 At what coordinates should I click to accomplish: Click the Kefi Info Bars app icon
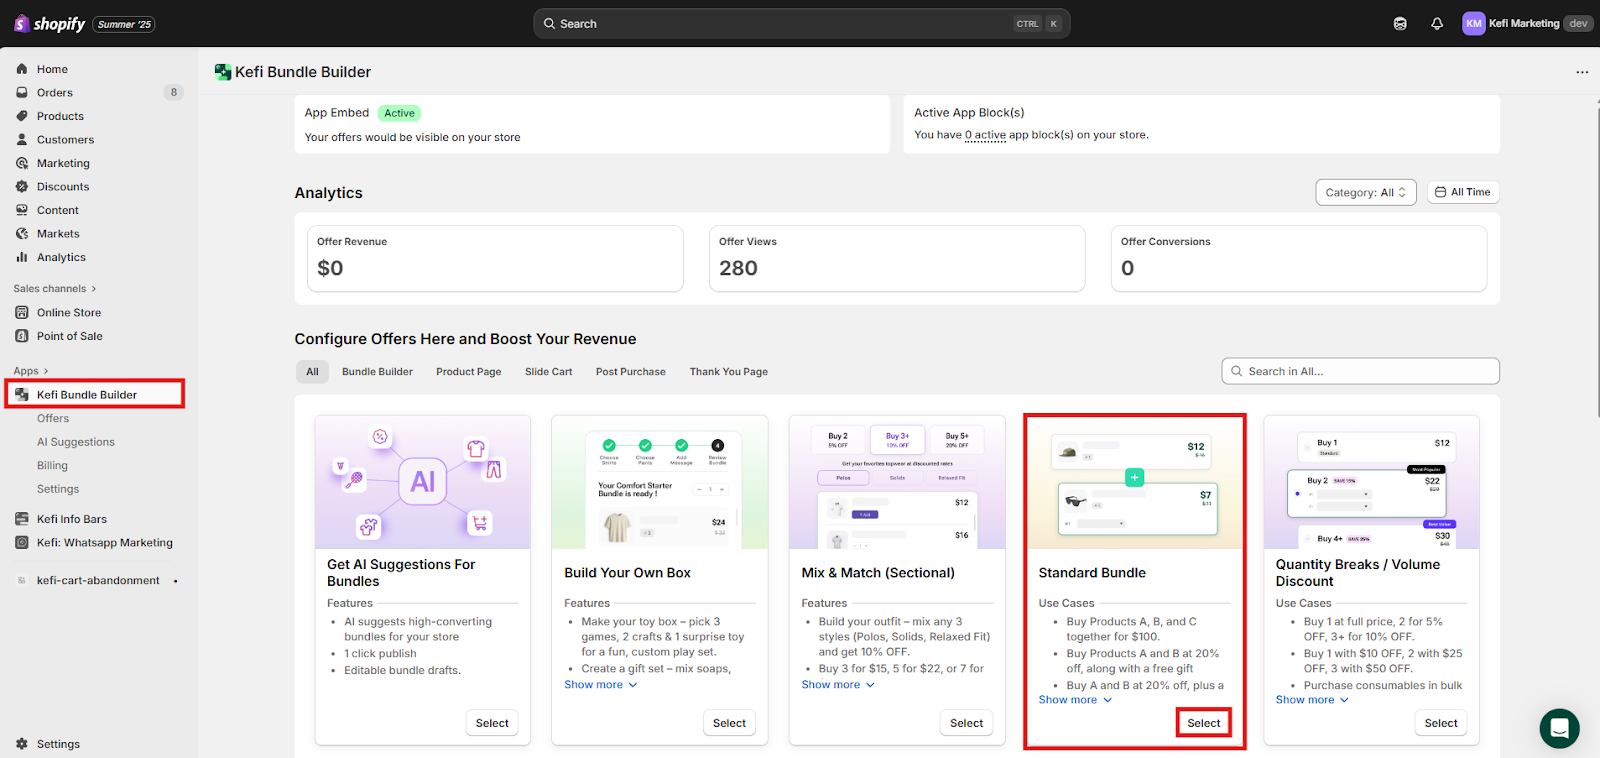pyautogui.click(x=22, y=519)
